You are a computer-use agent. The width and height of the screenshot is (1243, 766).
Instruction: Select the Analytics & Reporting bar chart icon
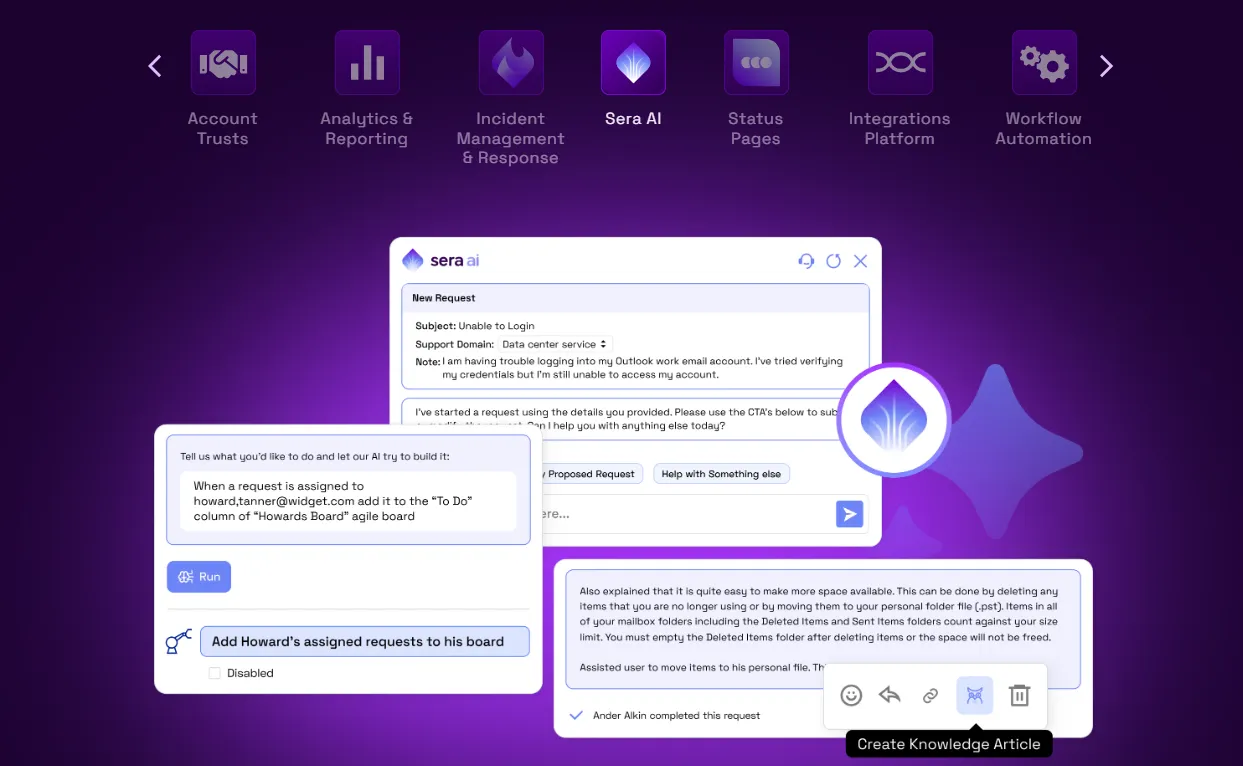[x=367, y=63]
